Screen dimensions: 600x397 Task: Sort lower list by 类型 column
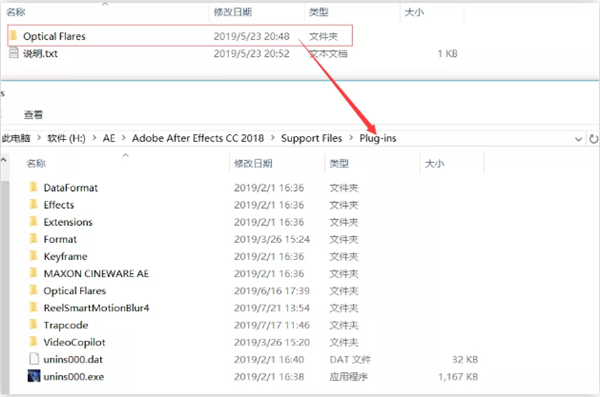pyautogui.click(x=339, y=163)
